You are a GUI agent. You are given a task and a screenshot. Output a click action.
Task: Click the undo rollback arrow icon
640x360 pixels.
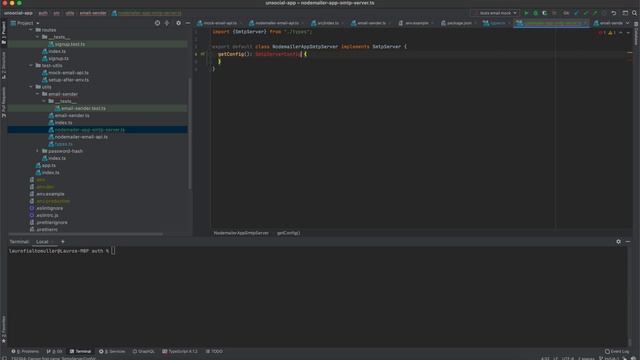click(613, 13)
